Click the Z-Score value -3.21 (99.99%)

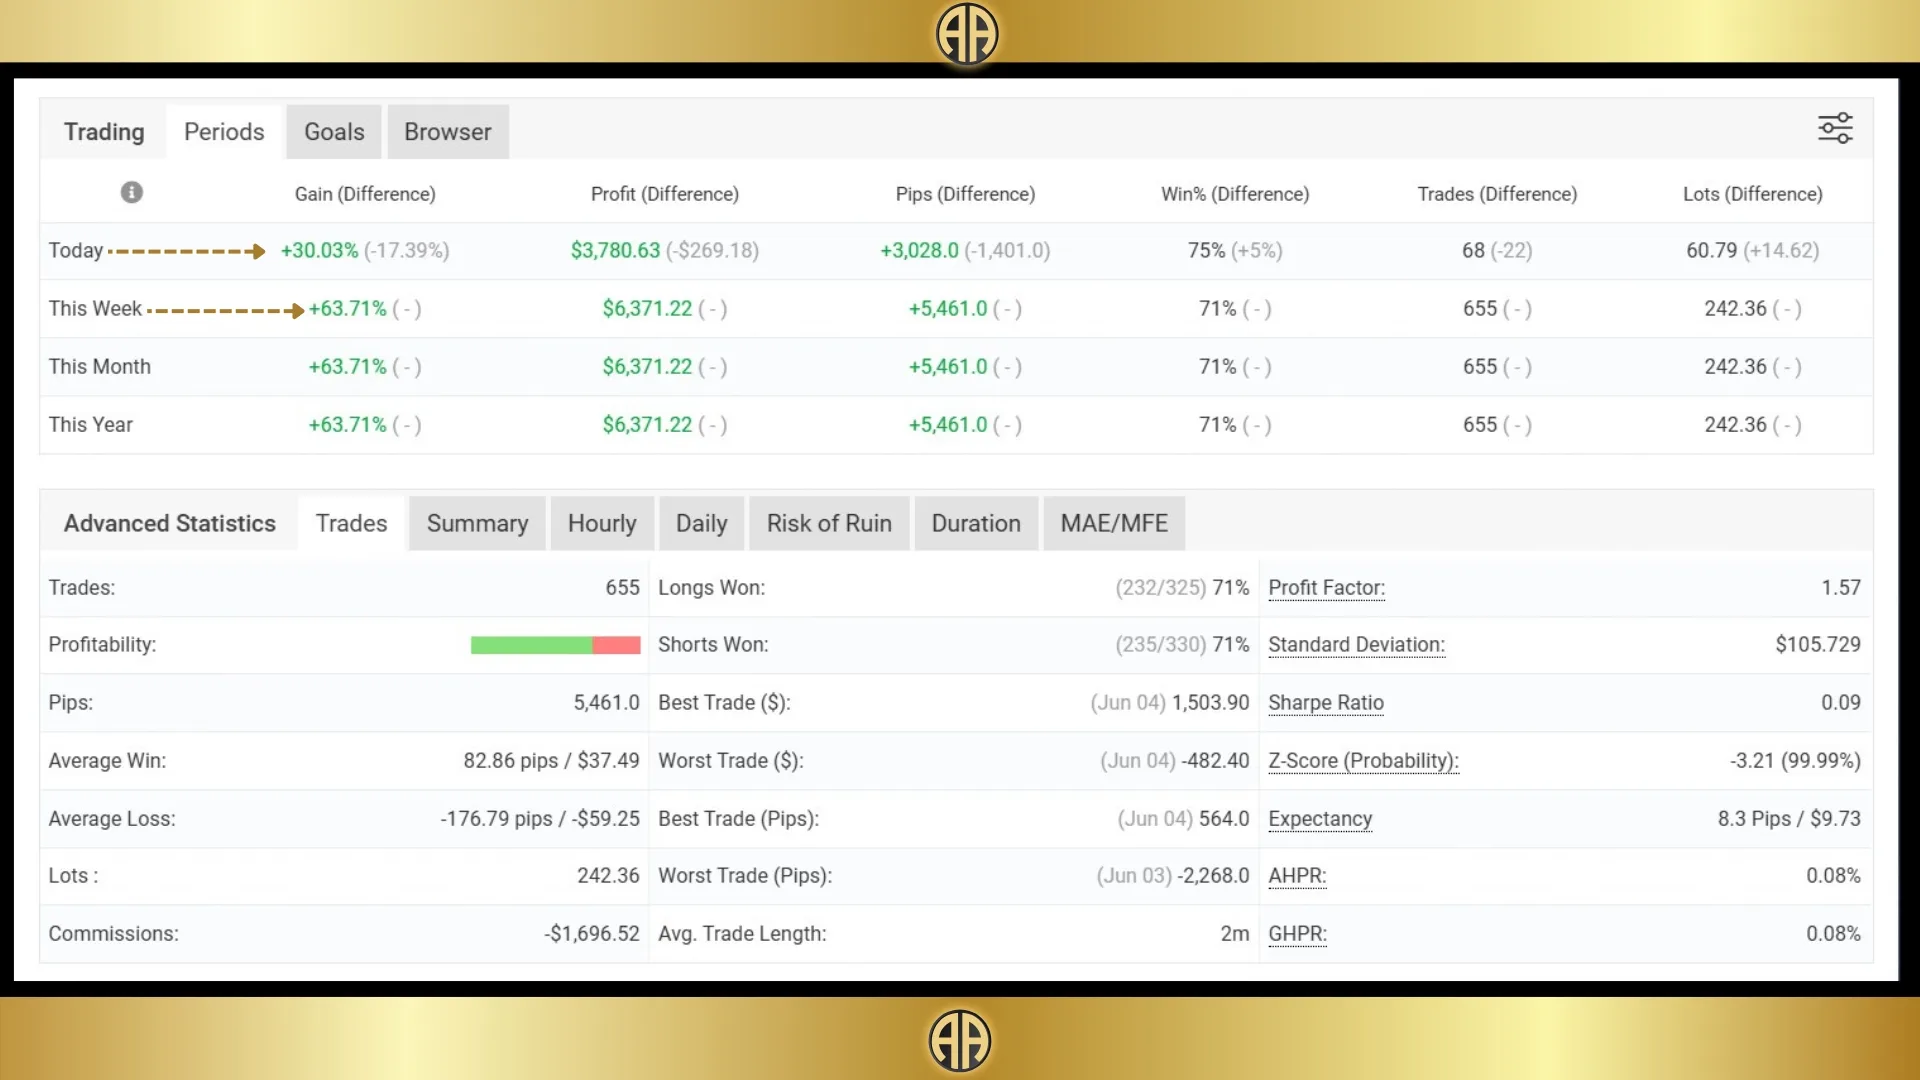point(1795,761)
